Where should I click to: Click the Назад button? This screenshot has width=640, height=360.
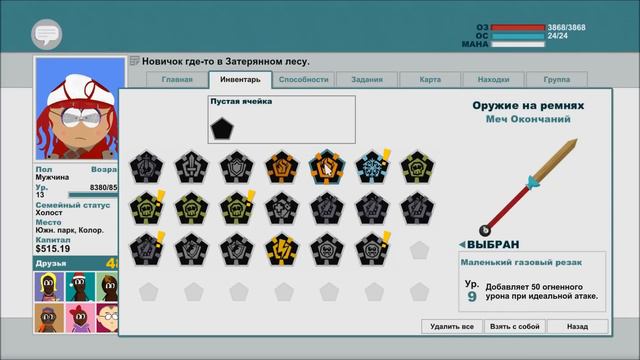[x=578, y=327]
